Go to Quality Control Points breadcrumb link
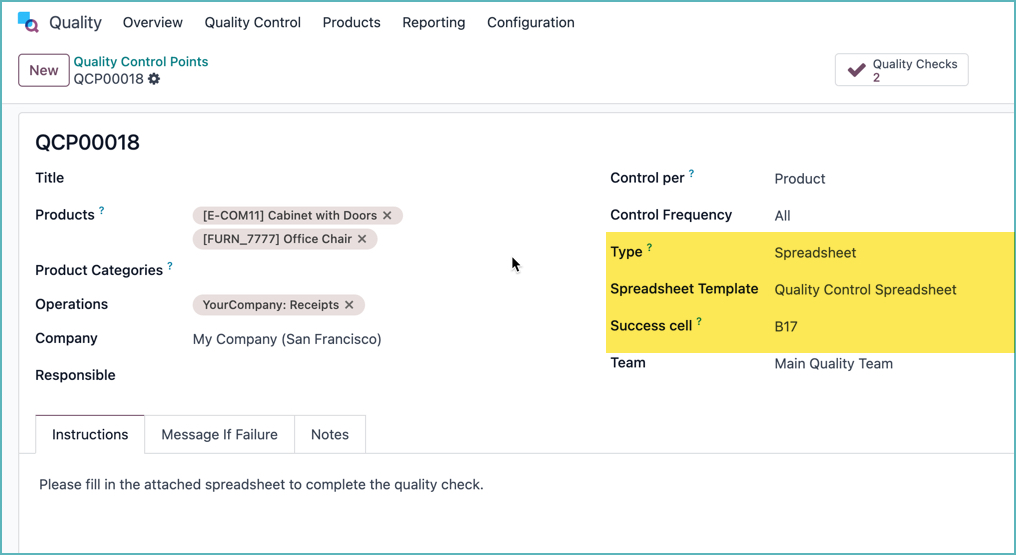The image size is (1016, 555). click(141, 62)
